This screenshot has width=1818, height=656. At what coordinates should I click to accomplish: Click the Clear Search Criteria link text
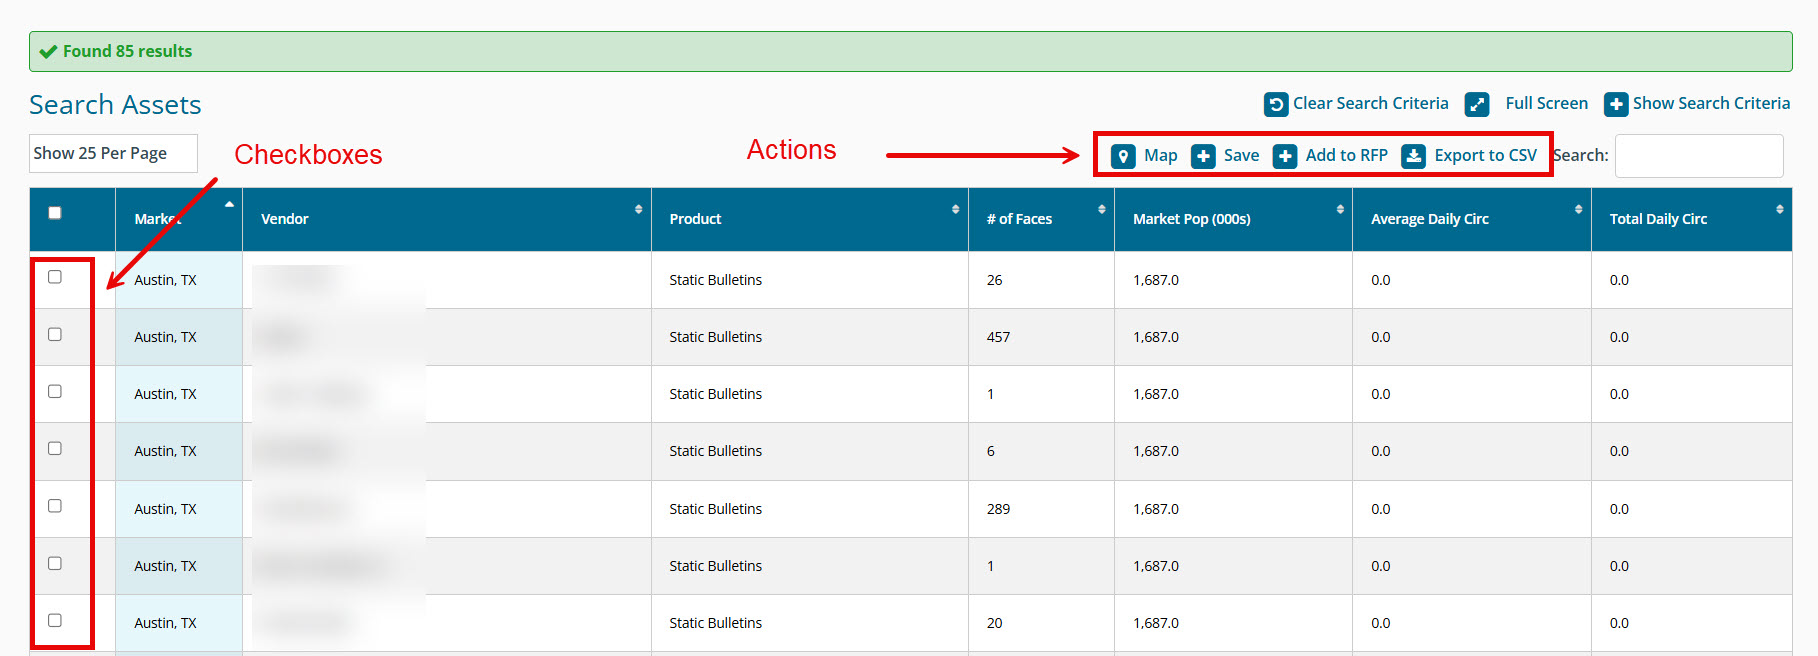[x=1370, y=103]
